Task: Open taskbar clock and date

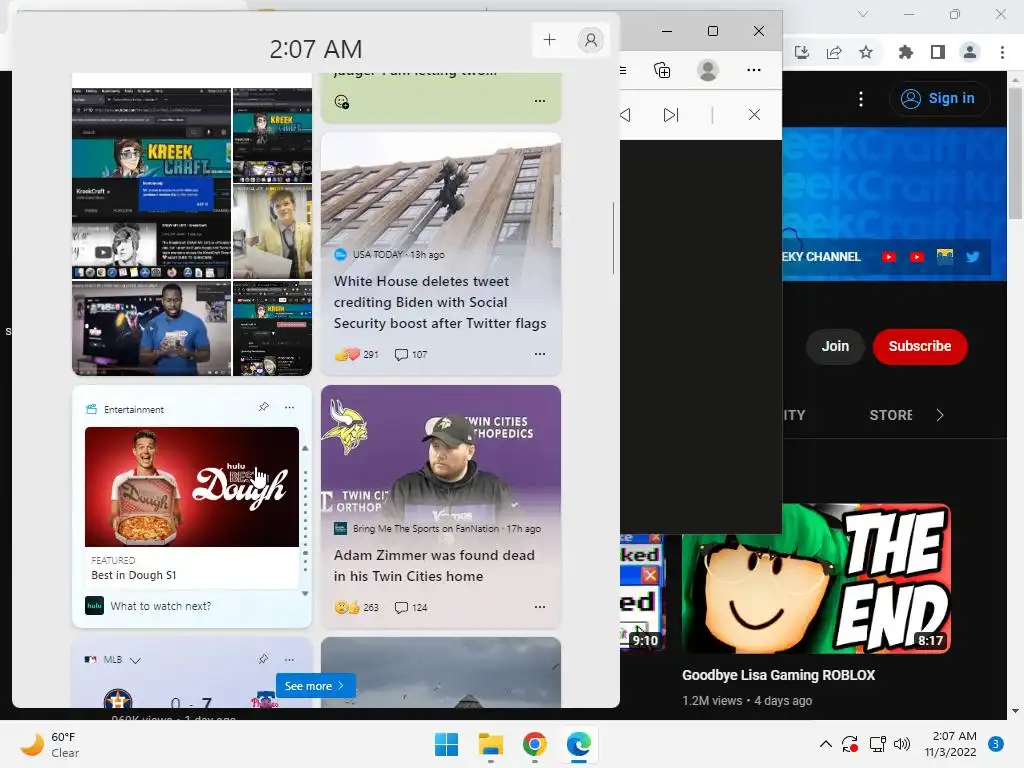Action: tap(951, 744)
